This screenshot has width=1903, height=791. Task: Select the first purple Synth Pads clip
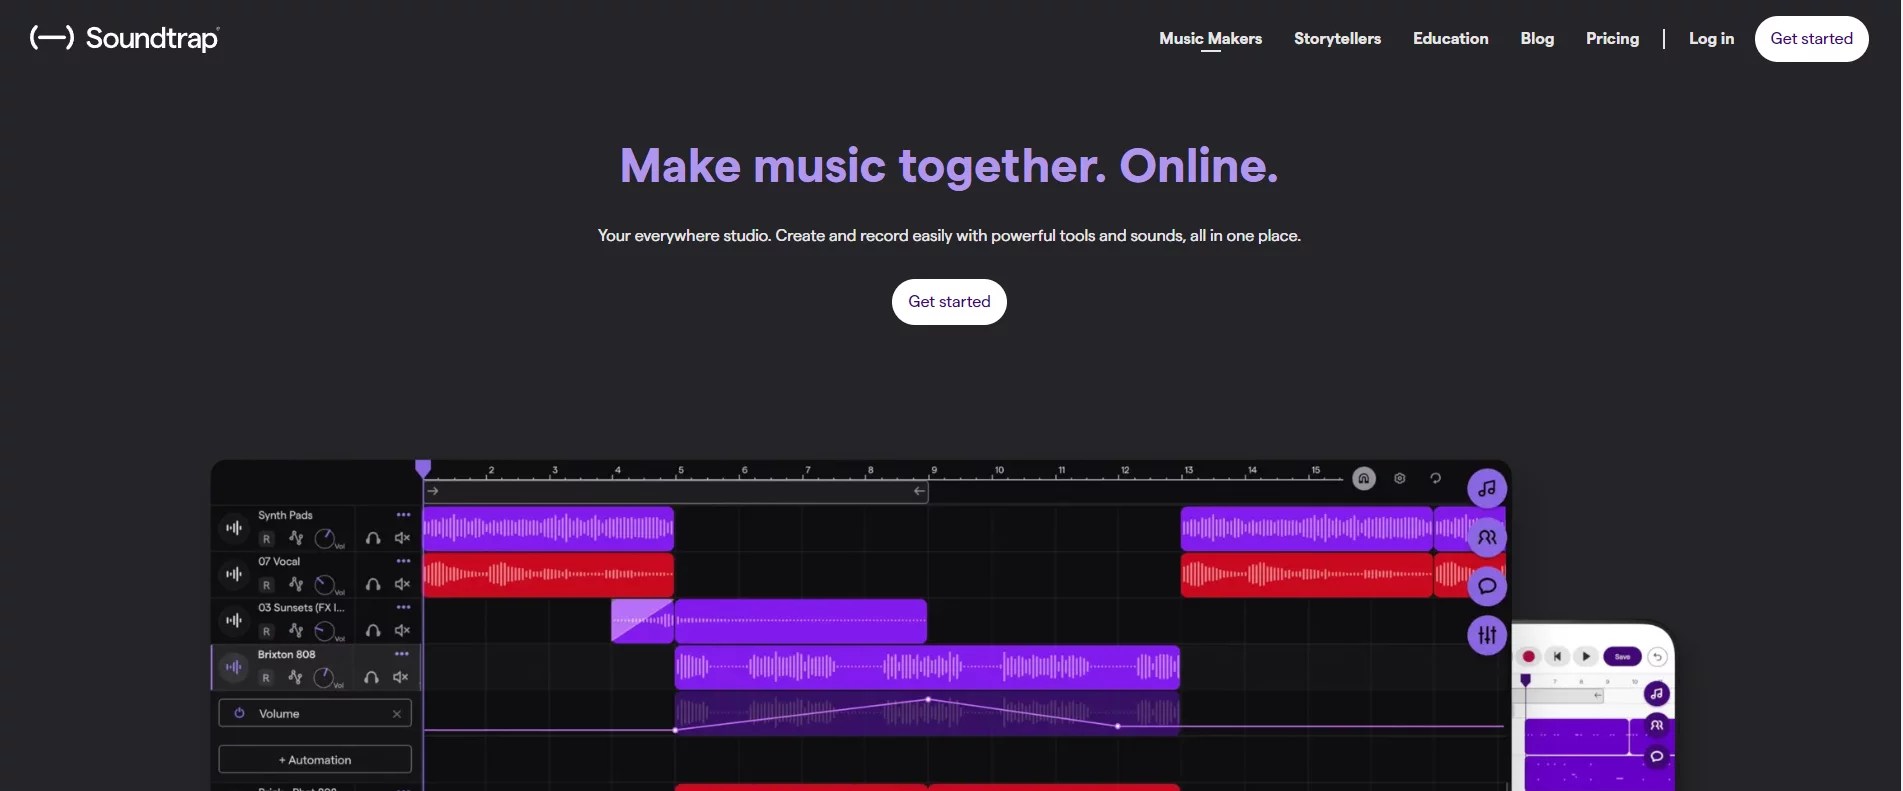click(x=548, y=529)
